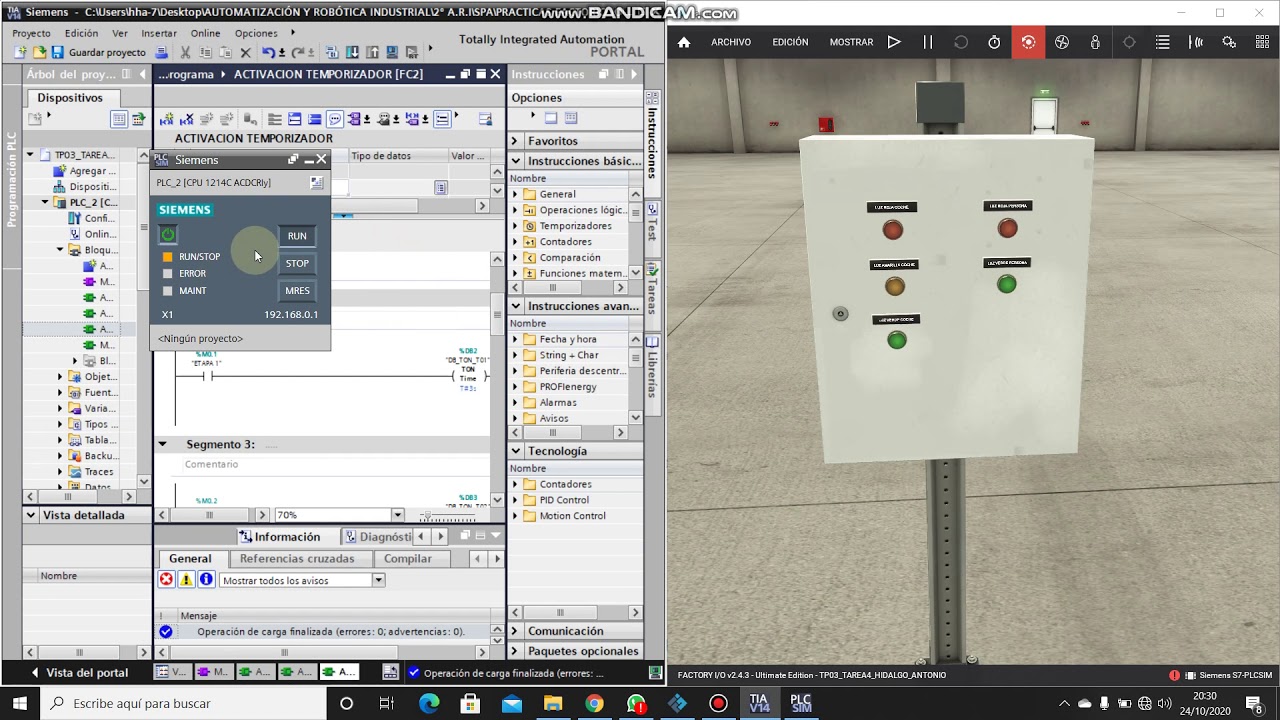The height and width of the screenshot is (720, 1280).
Task: Expand the Temporizadores instructions folder
Action: coord(516,226)
